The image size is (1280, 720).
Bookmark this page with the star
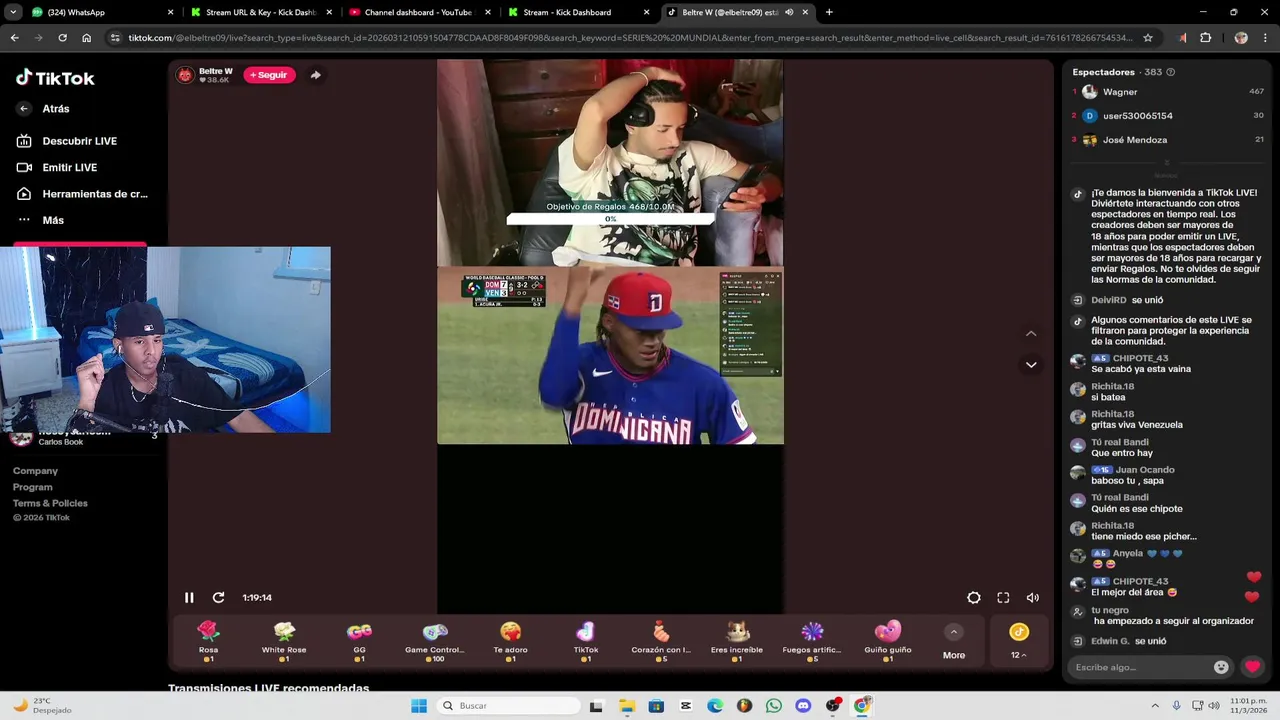[1148, 38]
